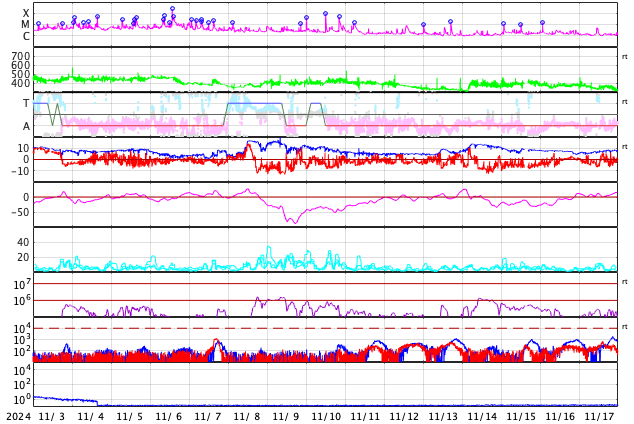The height and width of the screenshot is (424, 634).
Task: Click the 20 axis label
Action: [x=23, y=257]
